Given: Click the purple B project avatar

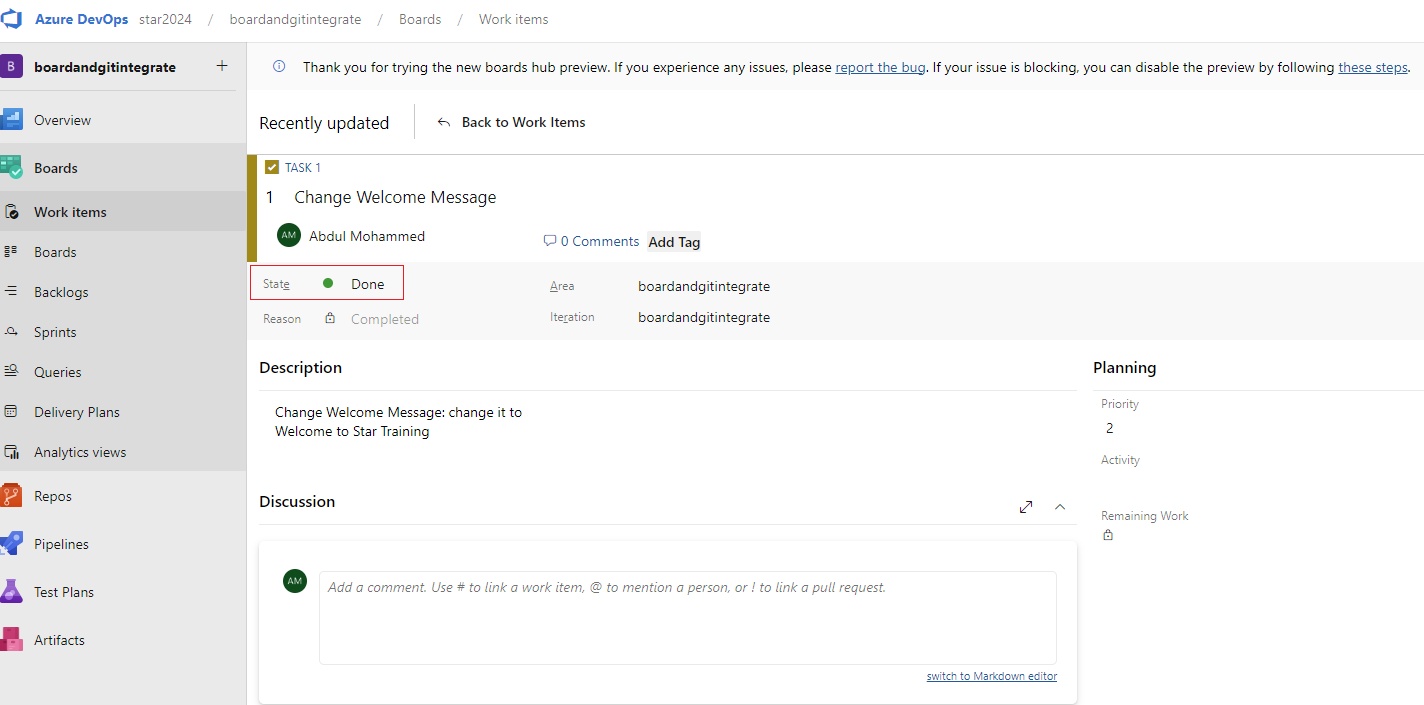Looking at the screenshot, I should tap(11, 67).
